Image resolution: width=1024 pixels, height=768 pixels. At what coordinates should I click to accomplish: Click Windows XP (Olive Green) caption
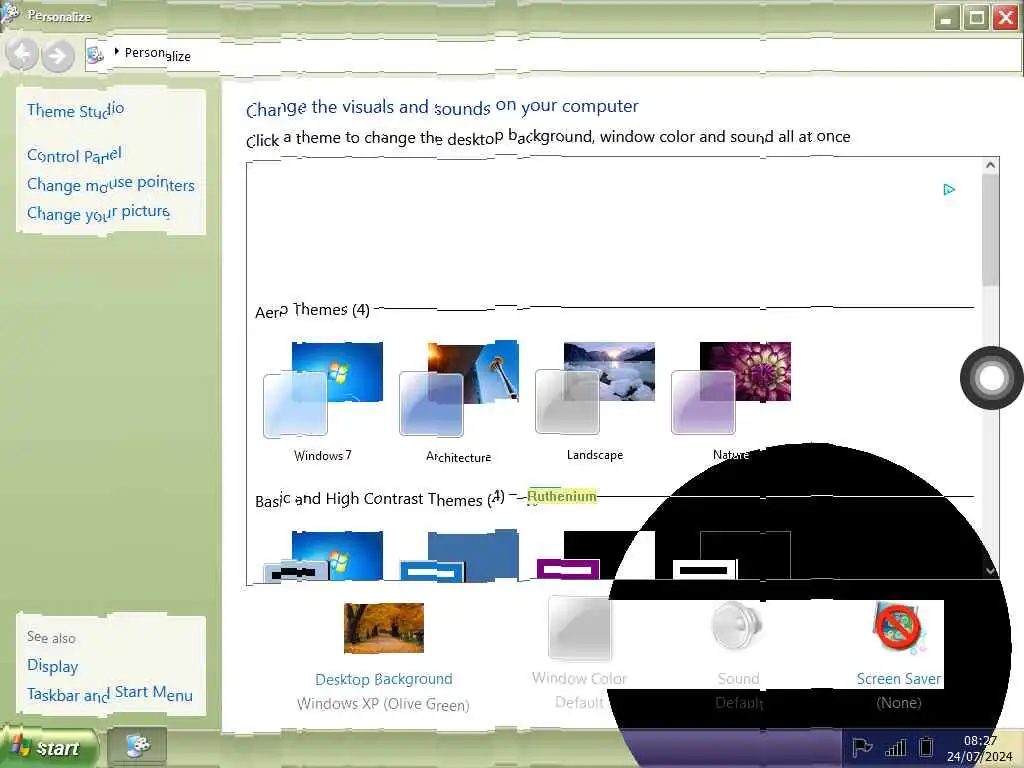coord(383,704)
